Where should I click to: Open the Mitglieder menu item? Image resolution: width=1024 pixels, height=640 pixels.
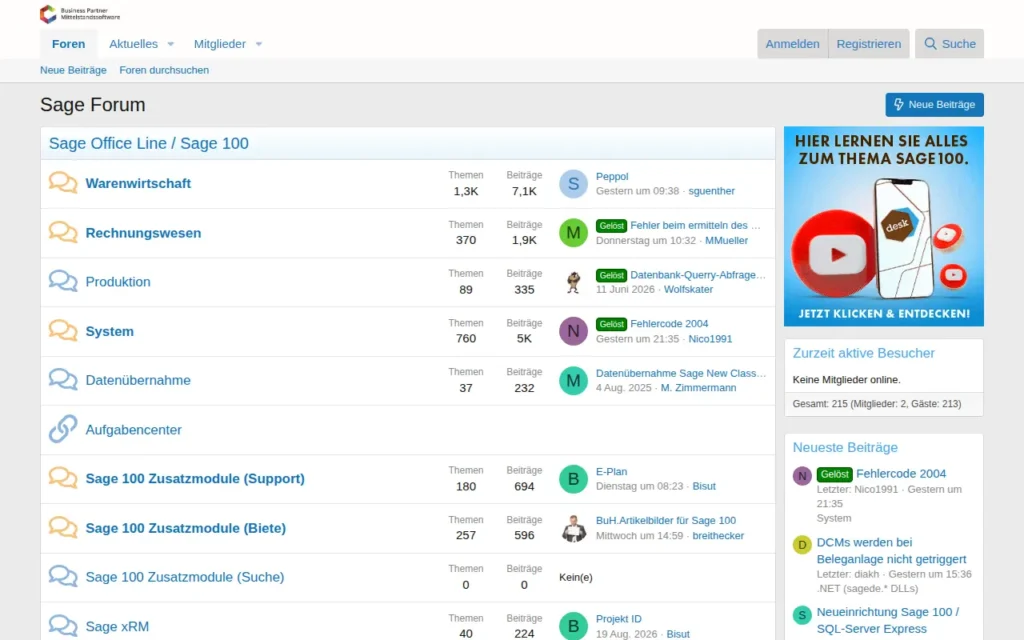click(219, 44)
